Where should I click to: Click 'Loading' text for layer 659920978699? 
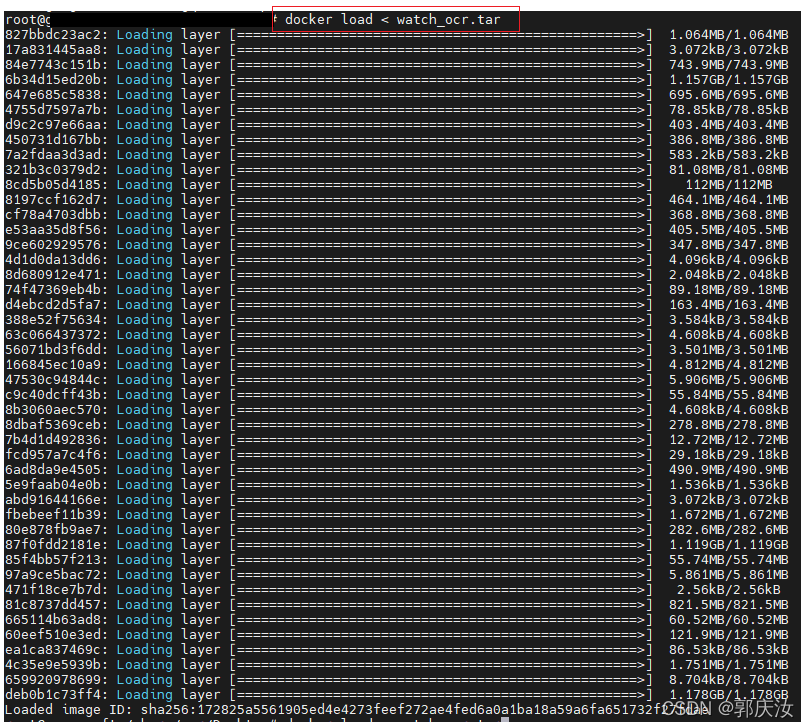pyautogui.click(x=145, y=679)
